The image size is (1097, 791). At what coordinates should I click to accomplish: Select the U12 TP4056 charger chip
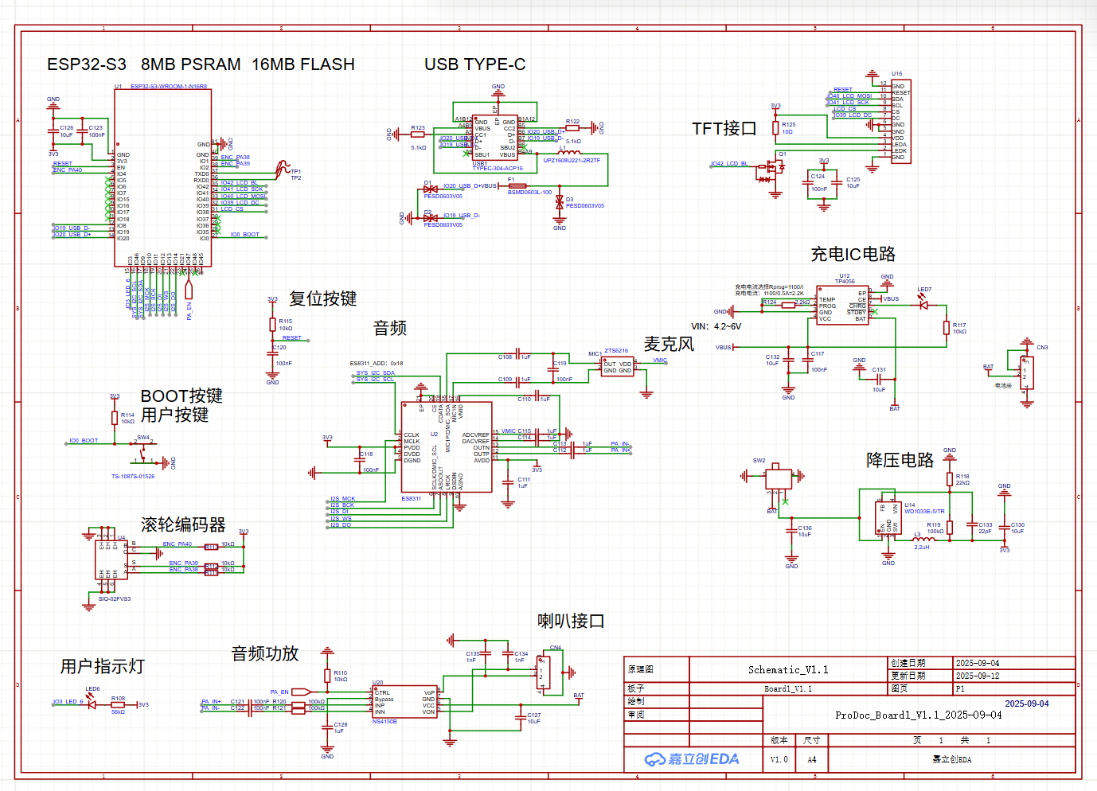[x=843, y=305]
